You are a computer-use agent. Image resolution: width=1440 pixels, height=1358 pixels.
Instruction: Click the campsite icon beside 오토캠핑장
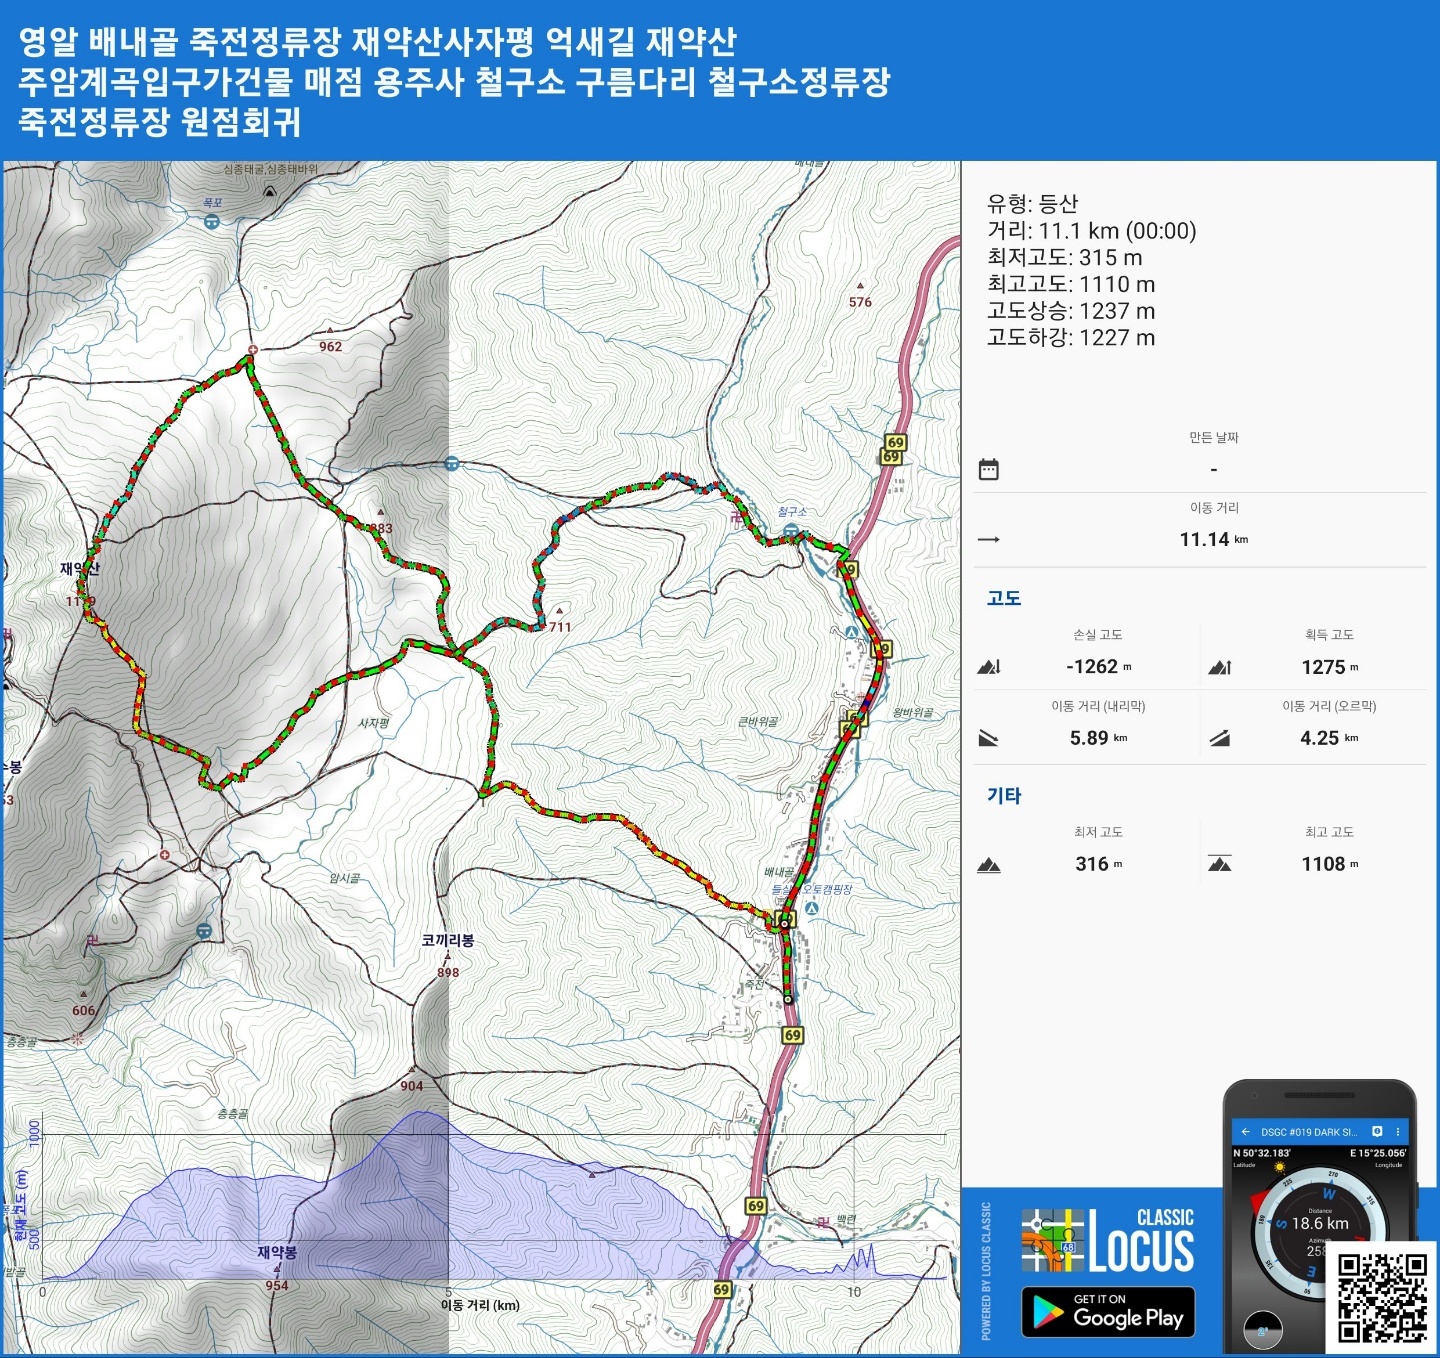(812, 908)
